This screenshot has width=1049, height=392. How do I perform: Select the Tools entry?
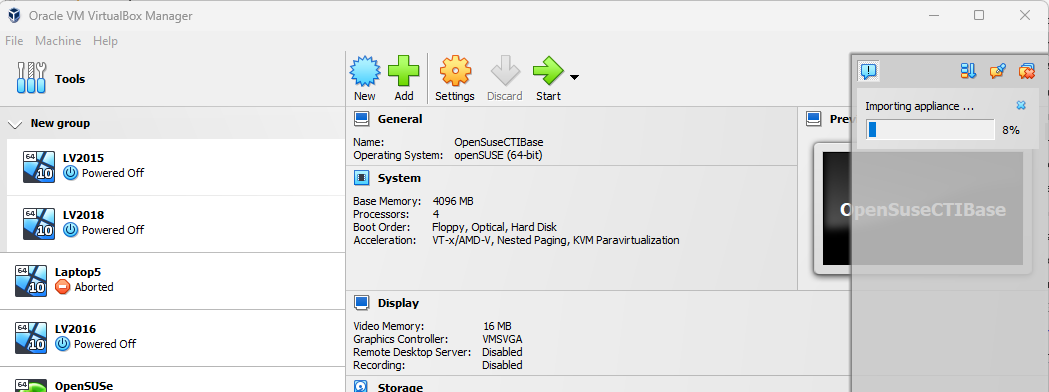(173, 79)
